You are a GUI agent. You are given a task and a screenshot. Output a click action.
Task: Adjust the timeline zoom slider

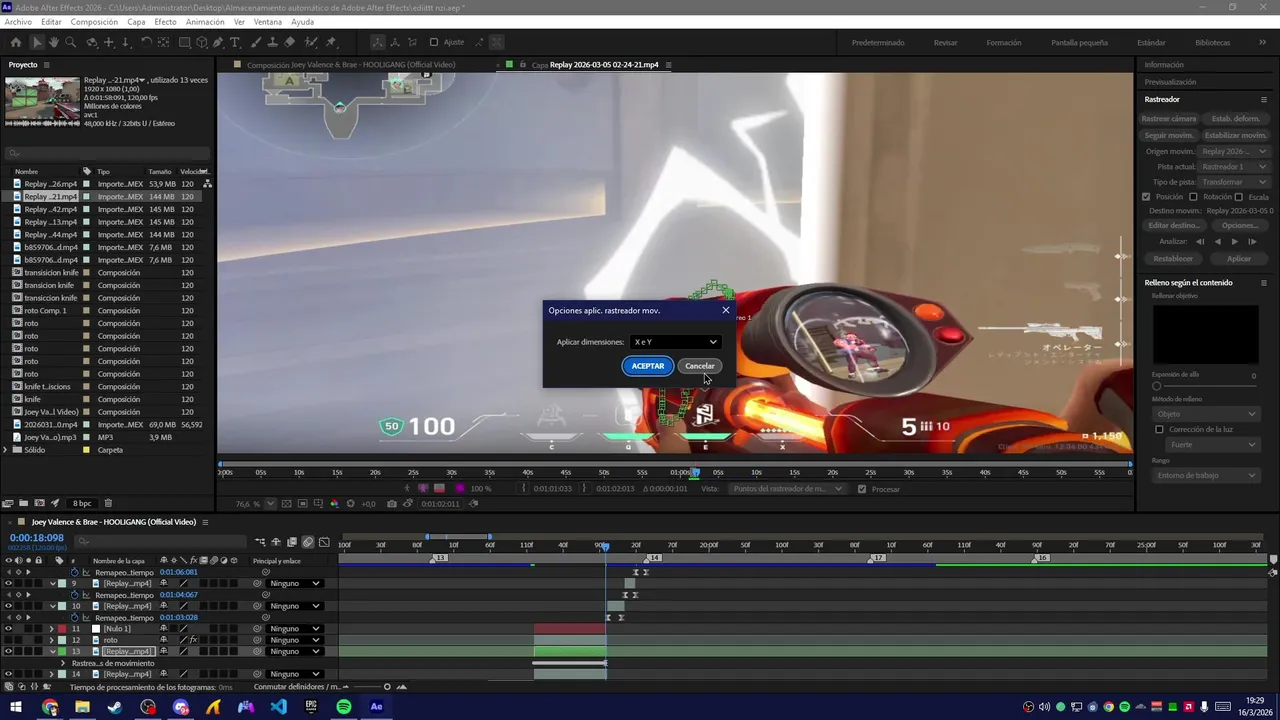click(x=387, y=687)
